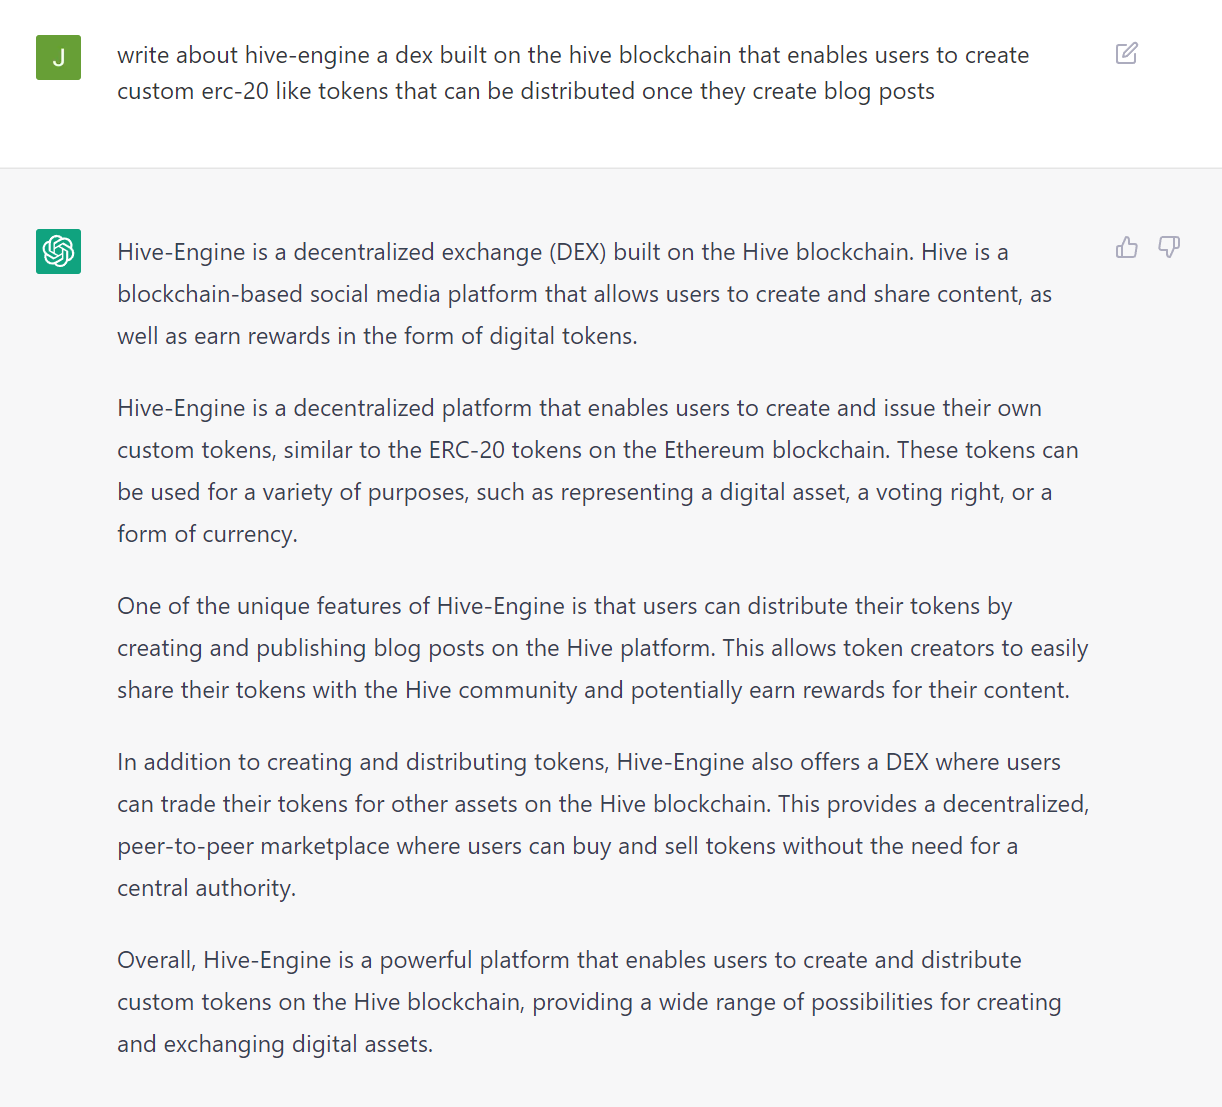This screenshot has width=1222, height=1107.
Task: Click the paragraph starting 'One of the unique features'
Action: pos(602,648)
